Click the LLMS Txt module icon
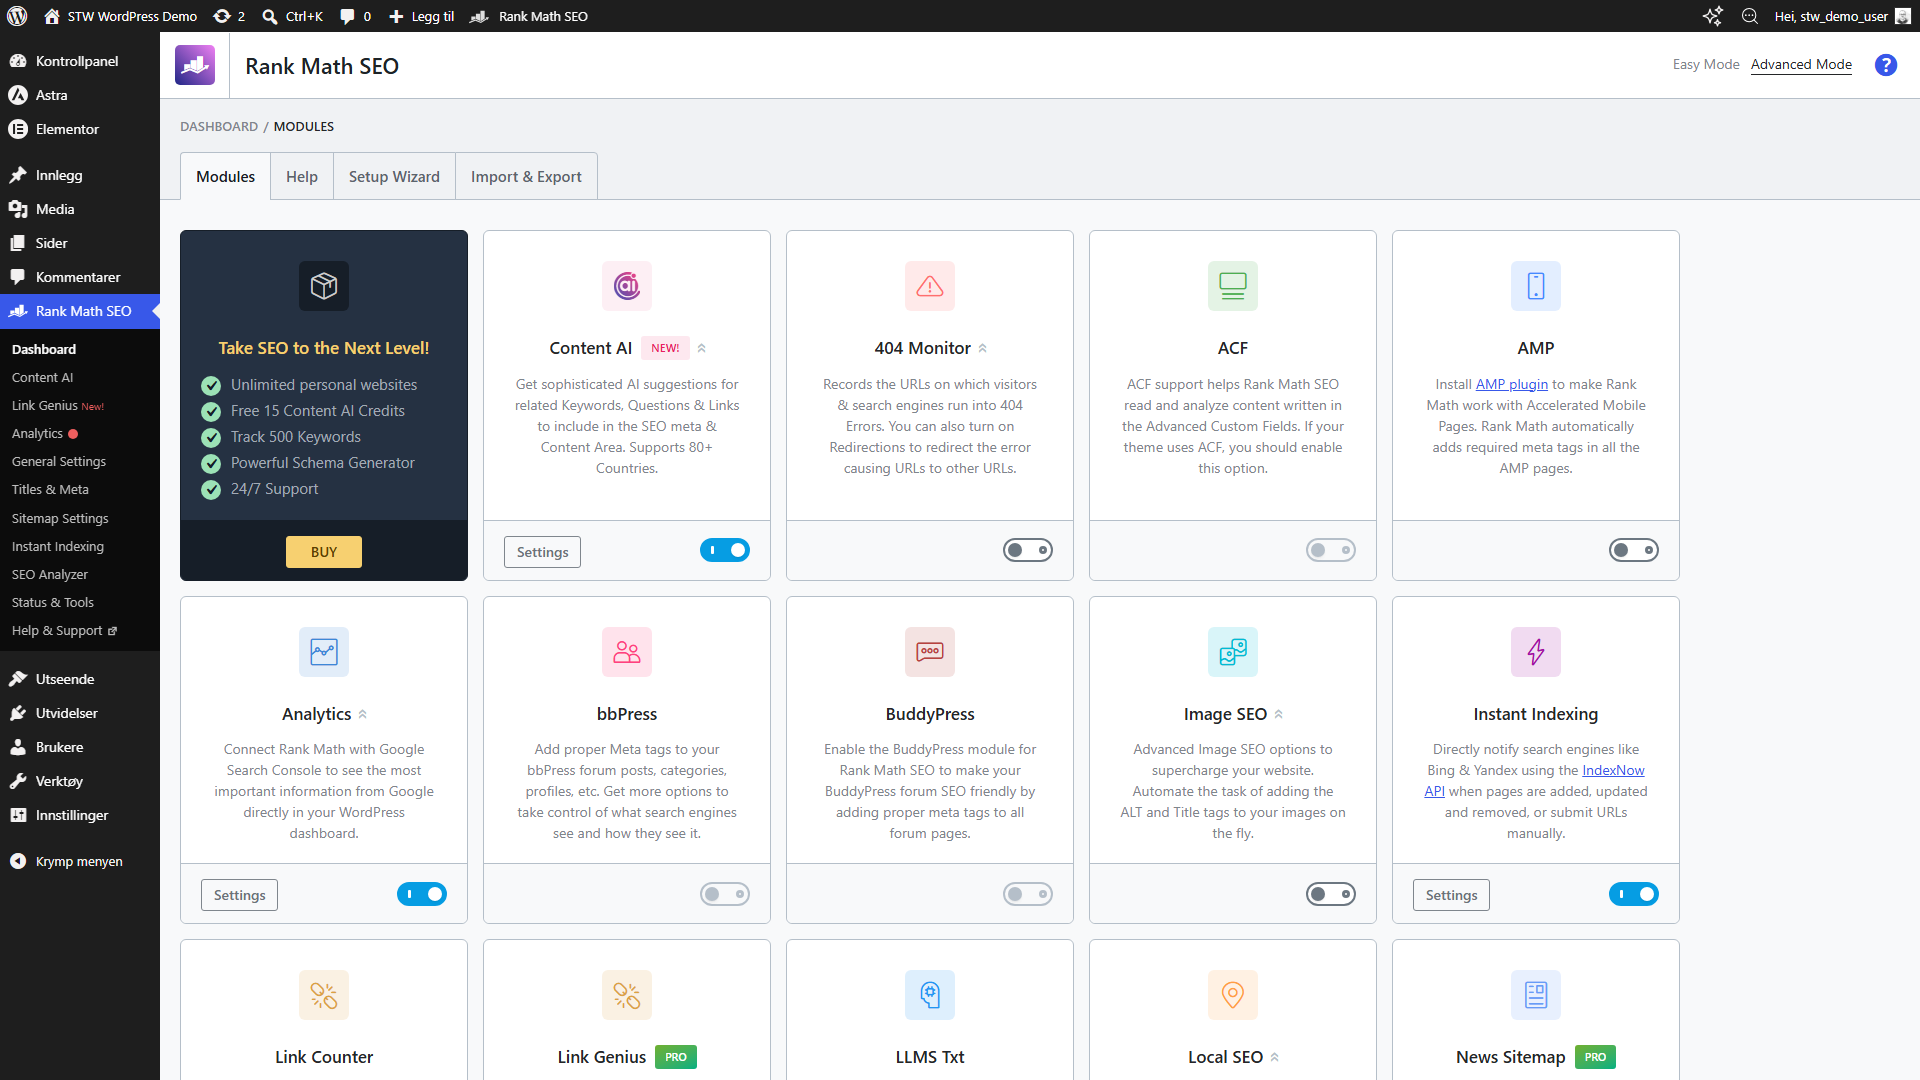Viewport: 1920px width, 1080px height. 930,995
